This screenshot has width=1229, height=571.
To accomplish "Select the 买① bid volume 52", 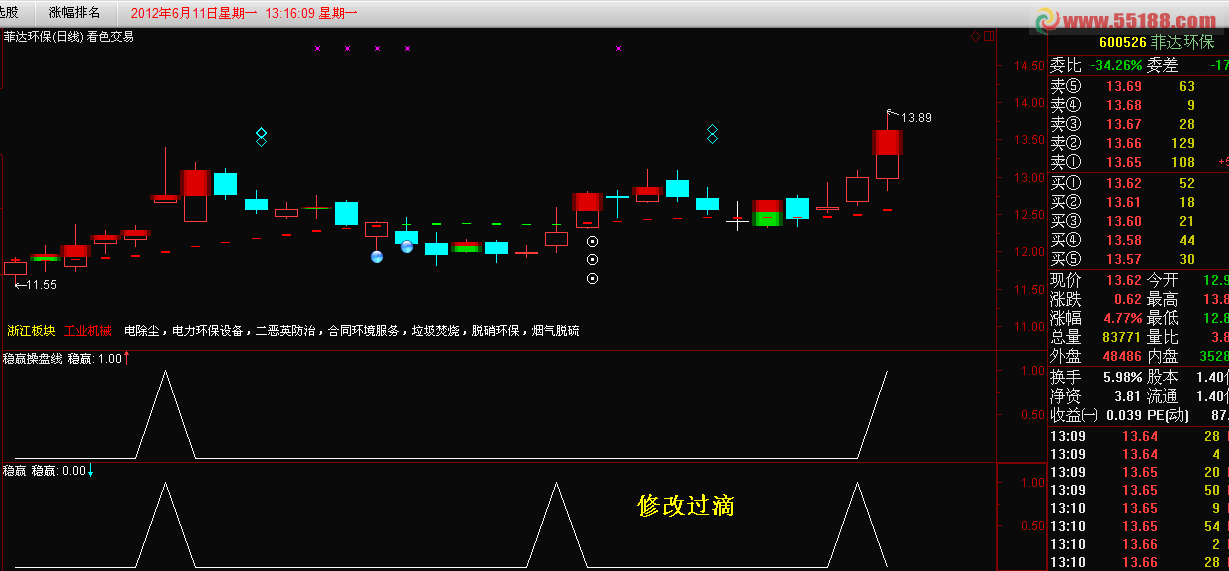I will point(1187,183).
